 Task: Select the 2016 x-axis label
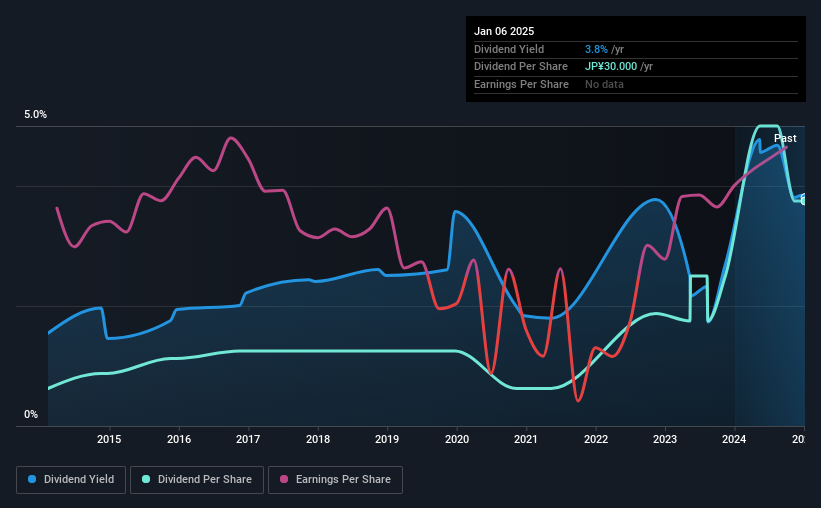pos(179,439)
